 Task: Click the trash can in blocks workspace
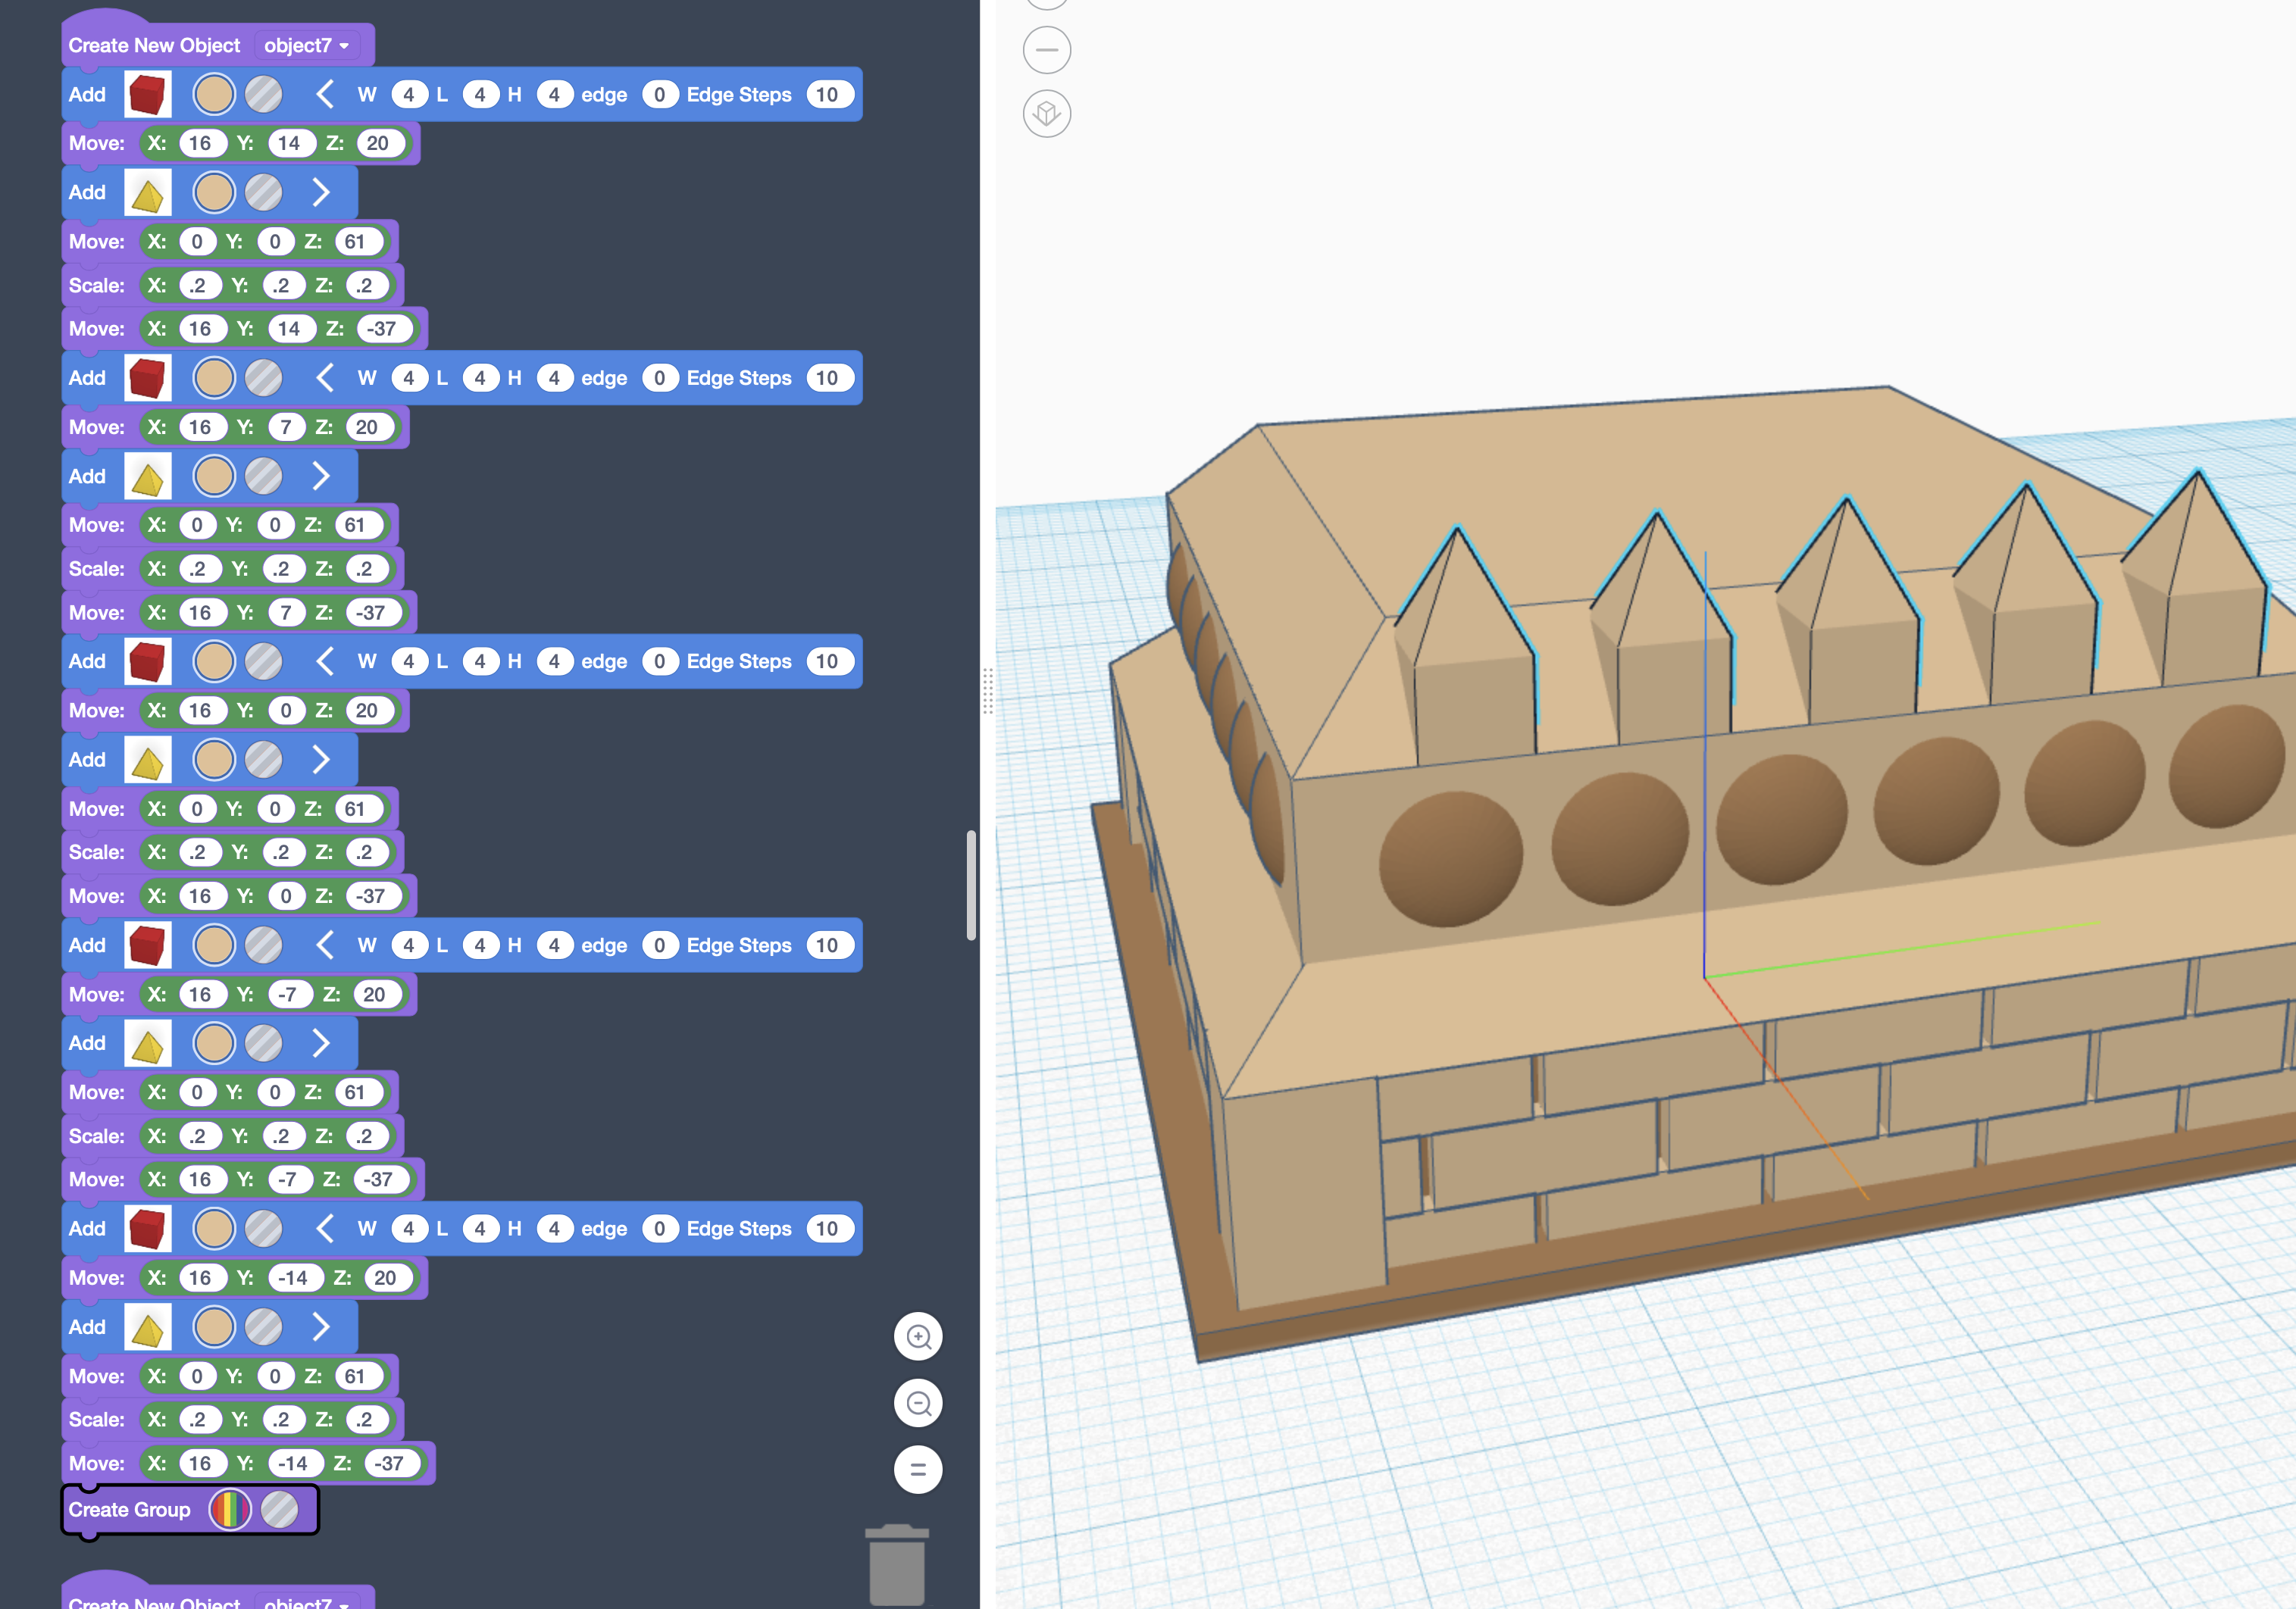896,1564
